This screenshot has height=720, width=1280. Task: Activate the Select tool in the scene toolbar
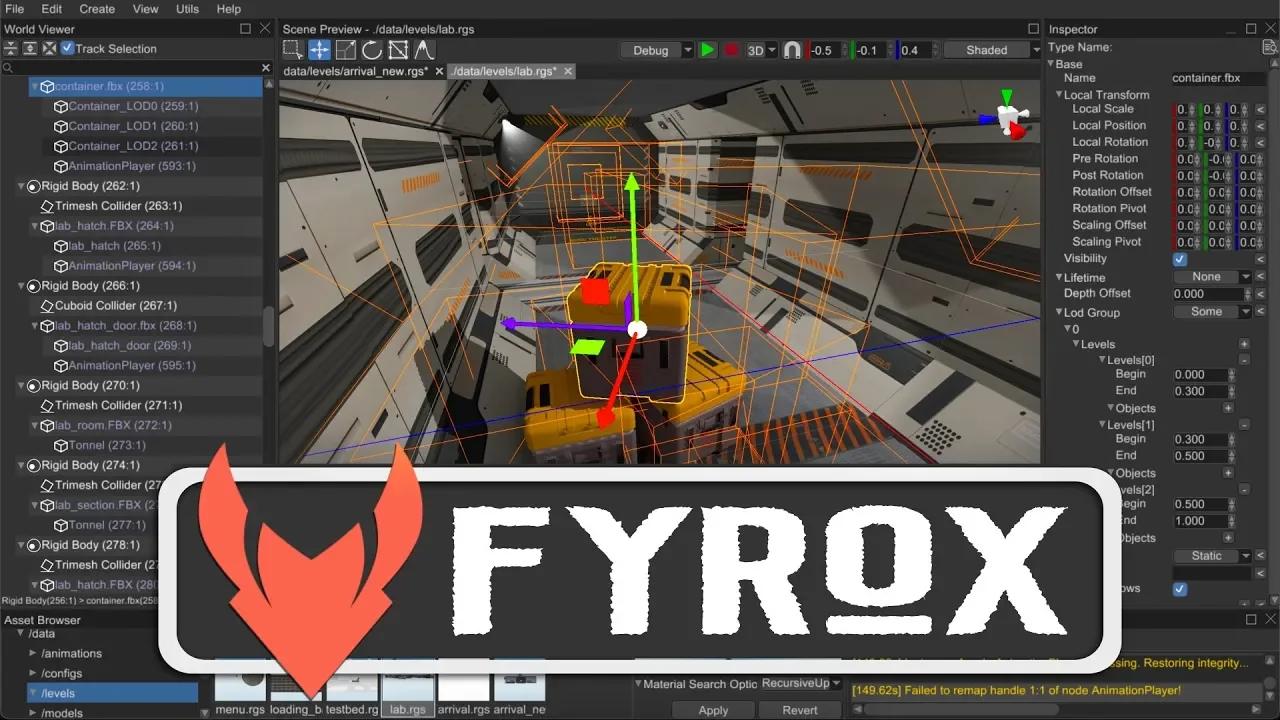tap(293, 49)
